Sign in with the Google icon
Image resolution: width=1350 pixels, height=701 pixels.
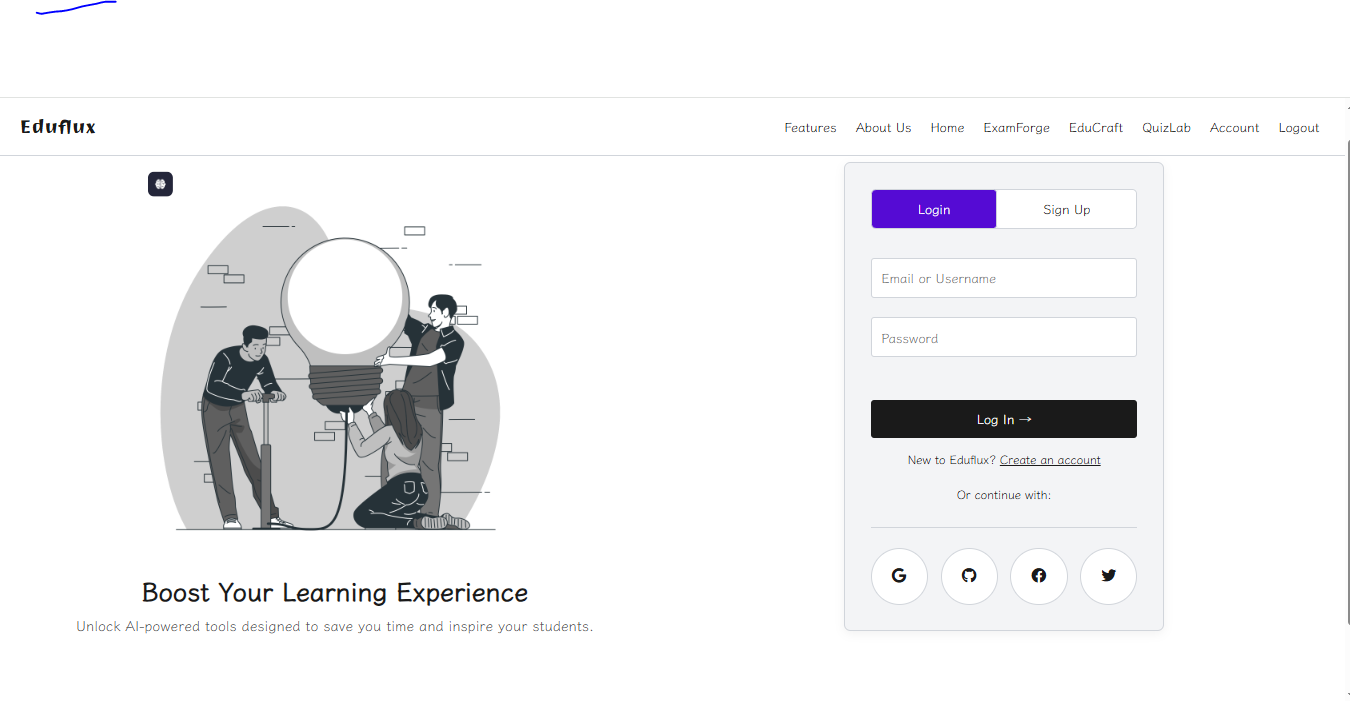click(x=898, y=576)
